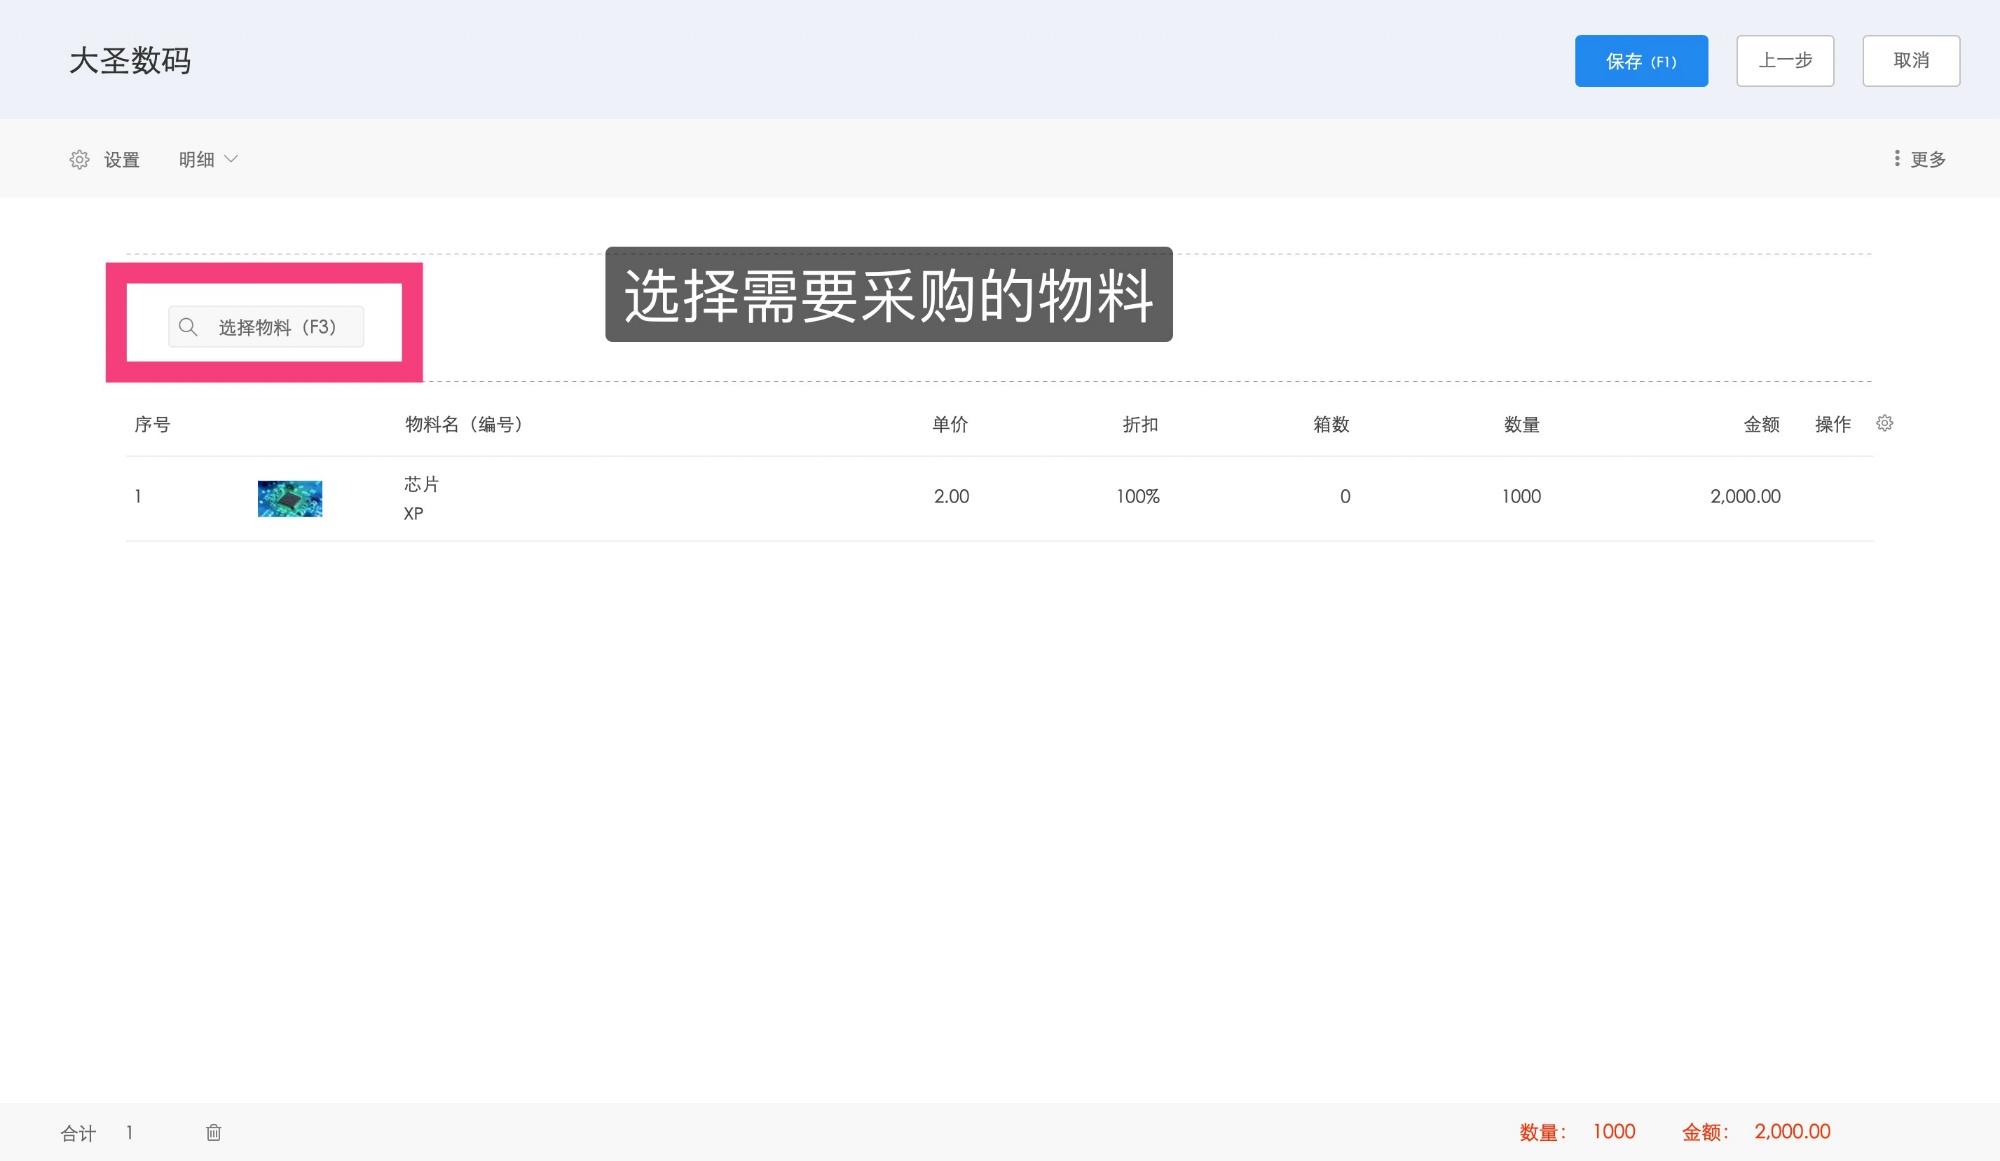Viewport: 2000px width, 1161px height.
Task: Go back with 上一步 button
Action: [x=1785, y=61]
